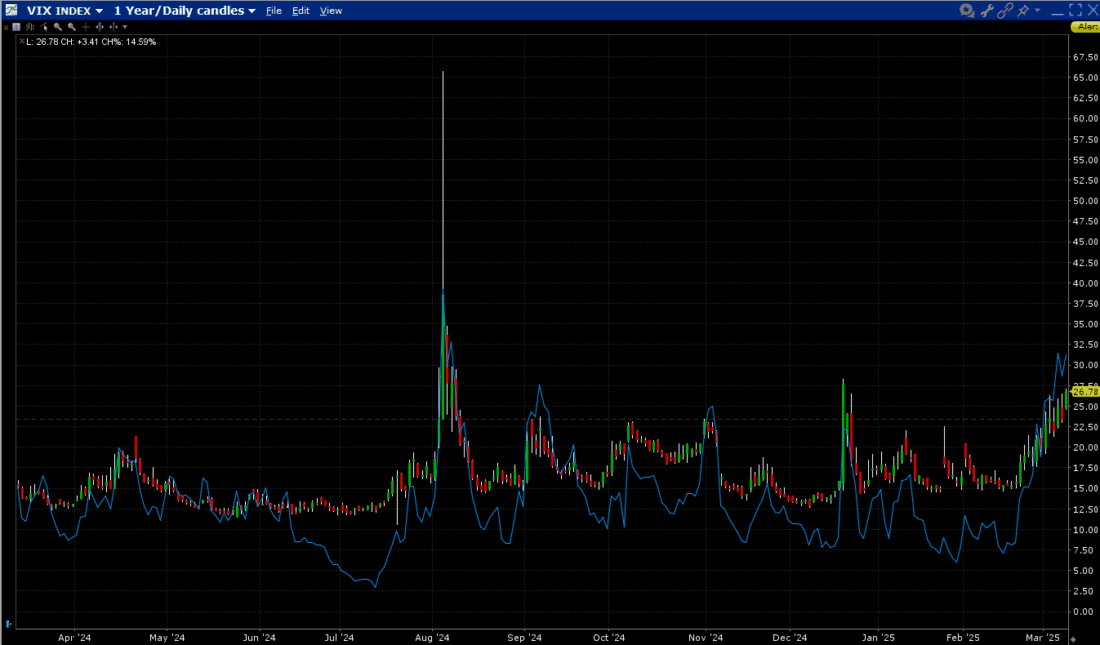Click the Dec '24 date axis label
Viewport: 1100px width, 645px height.
coord(790,638)
